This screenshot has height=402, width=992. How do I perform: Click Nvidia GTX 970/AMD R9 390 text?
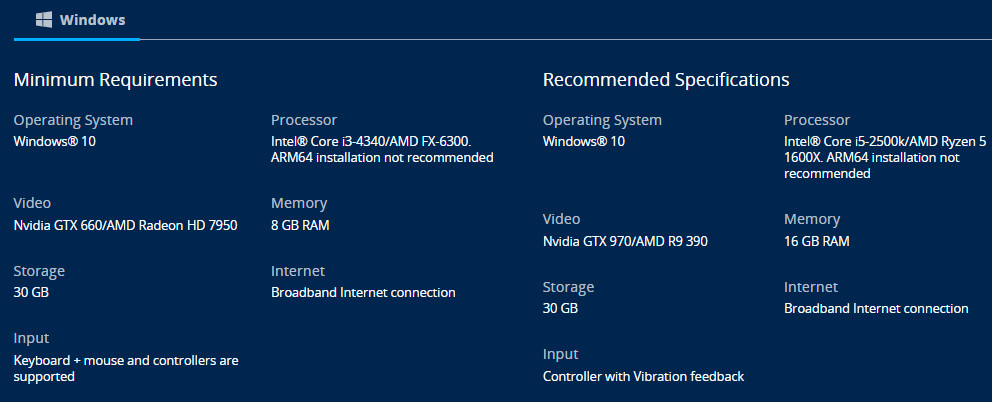(625, 241)
